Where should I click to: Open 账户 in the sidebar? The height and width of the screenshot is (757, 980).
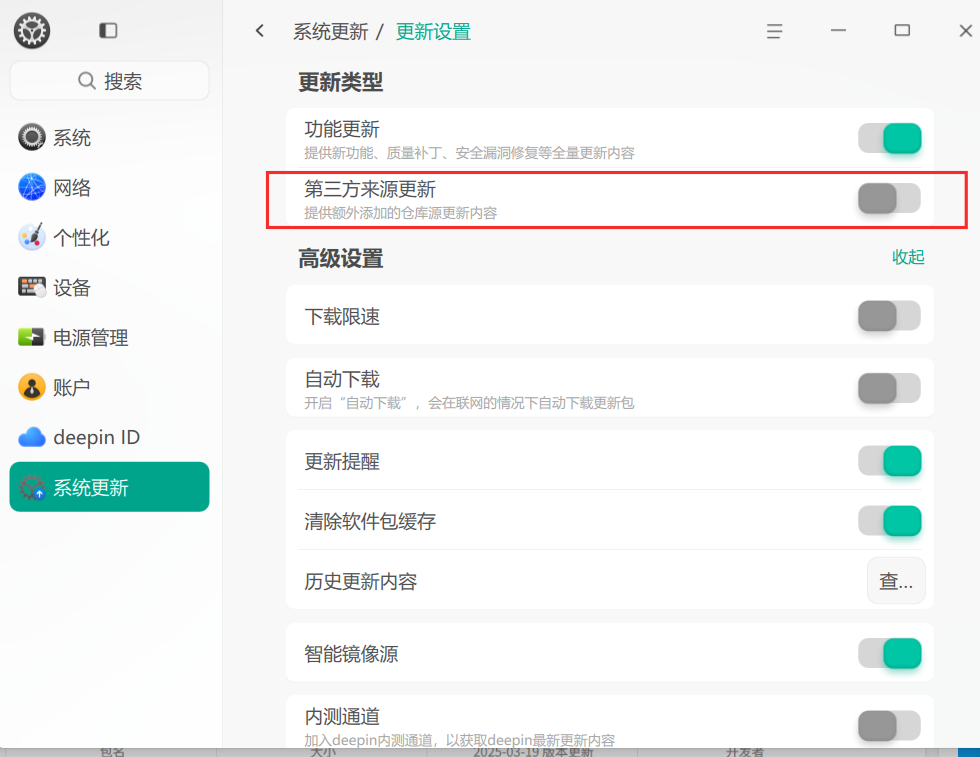(x=109, y=388)
